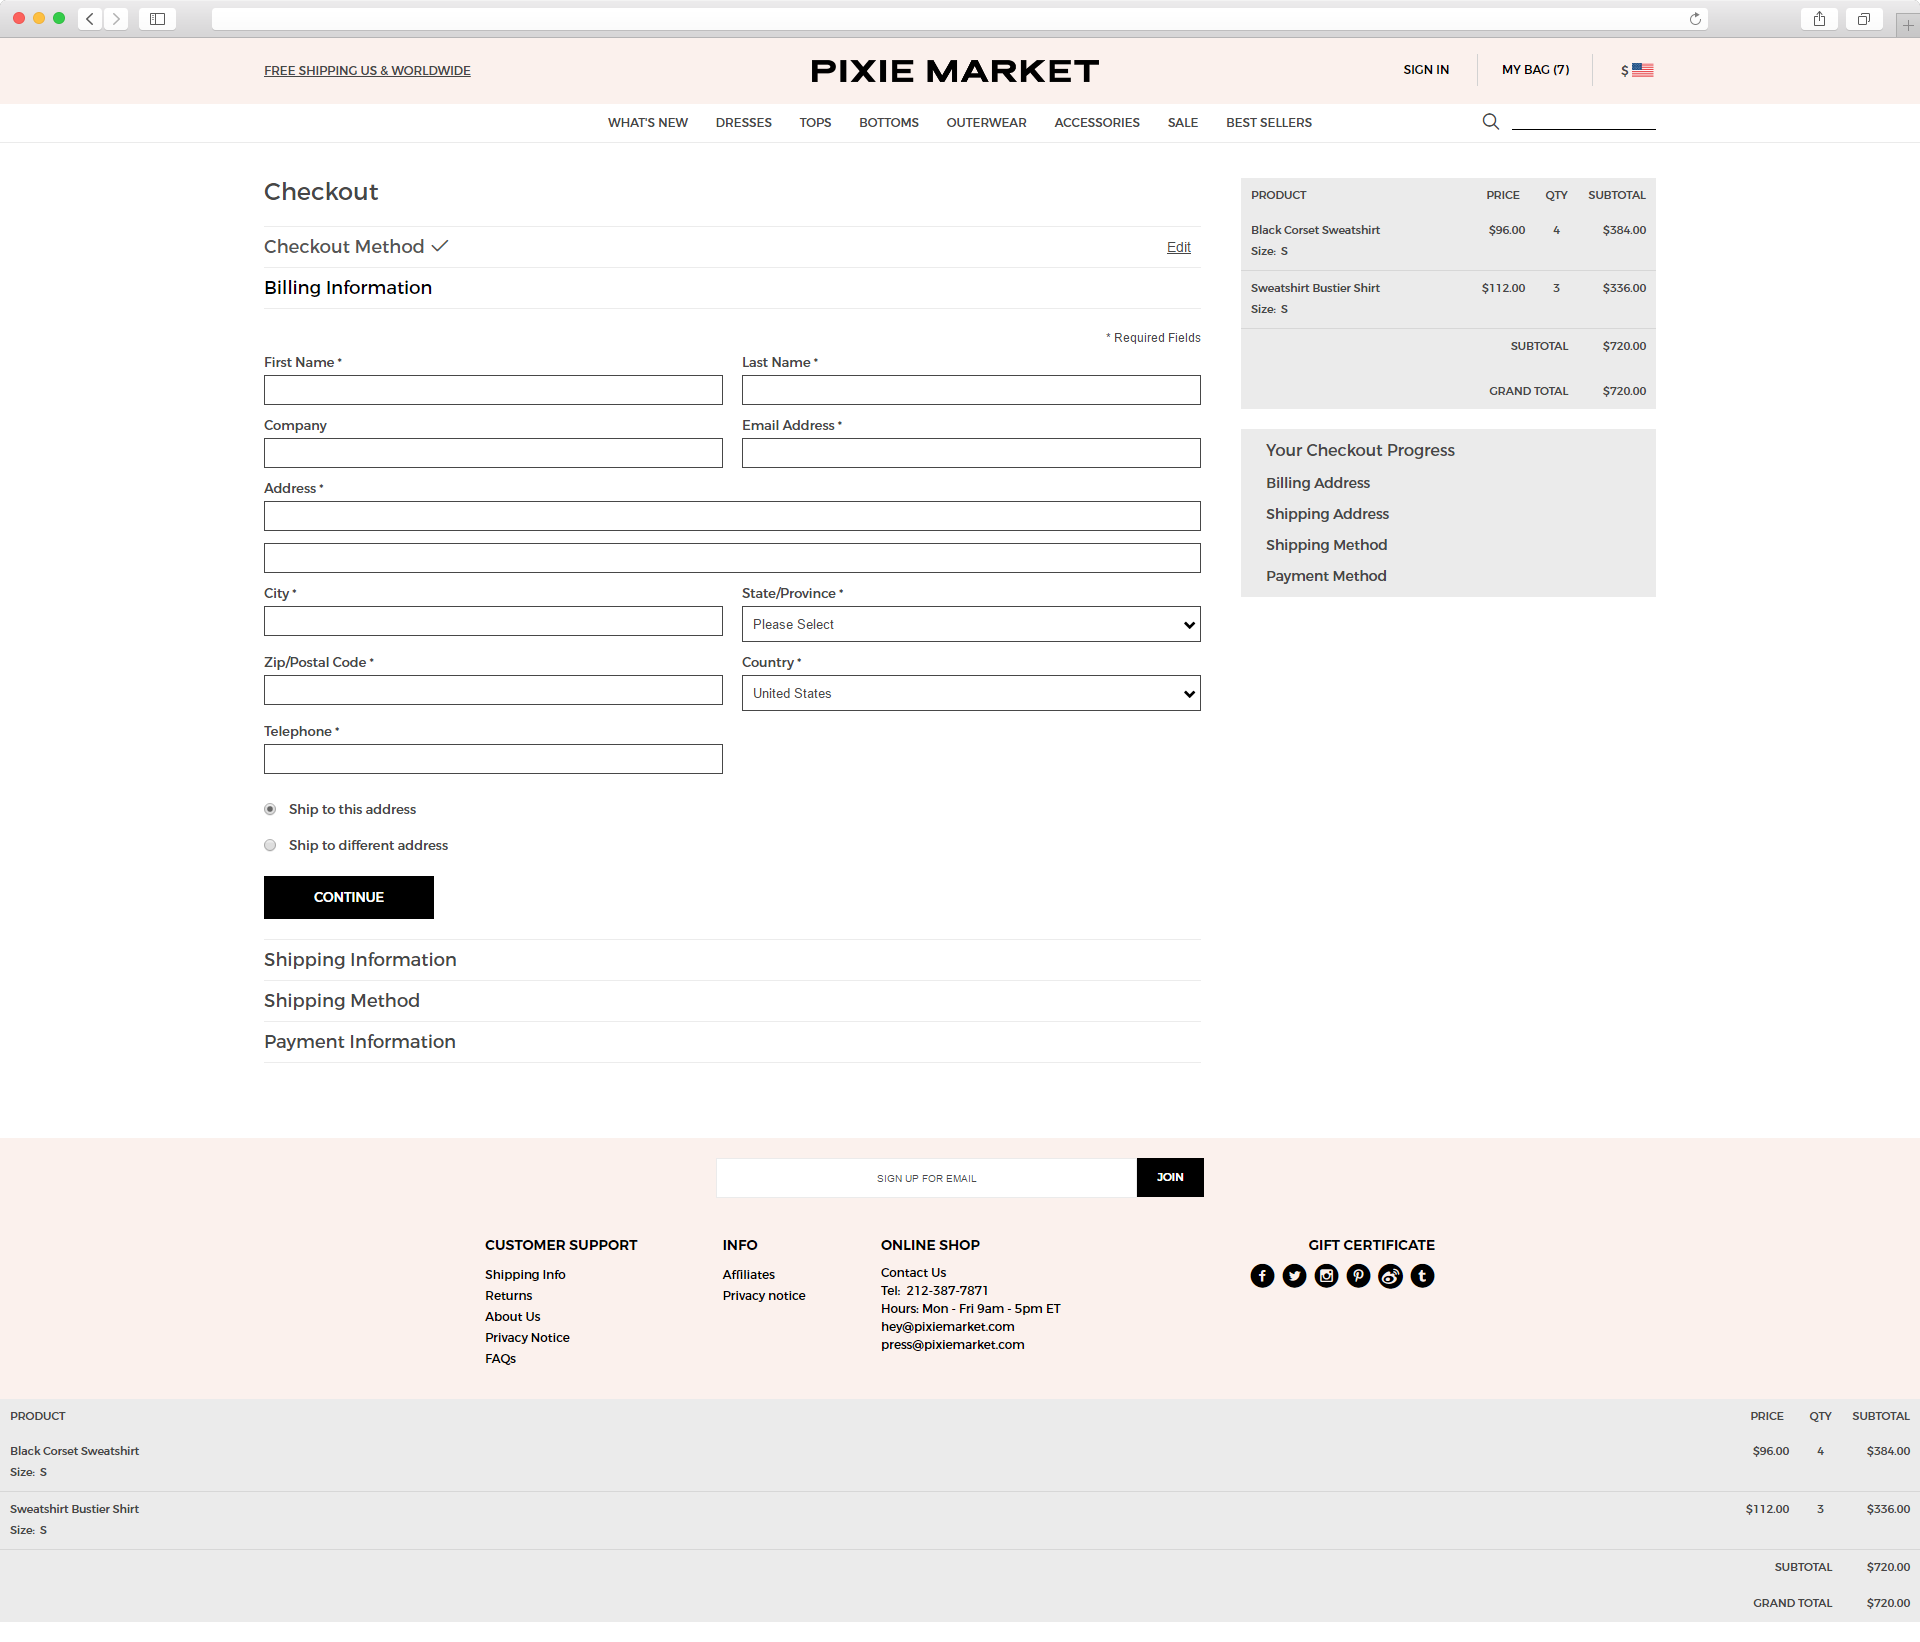Select Ship to different address option
Viewport: 1920px width, 1642px height.
click(x=270, y=845)
